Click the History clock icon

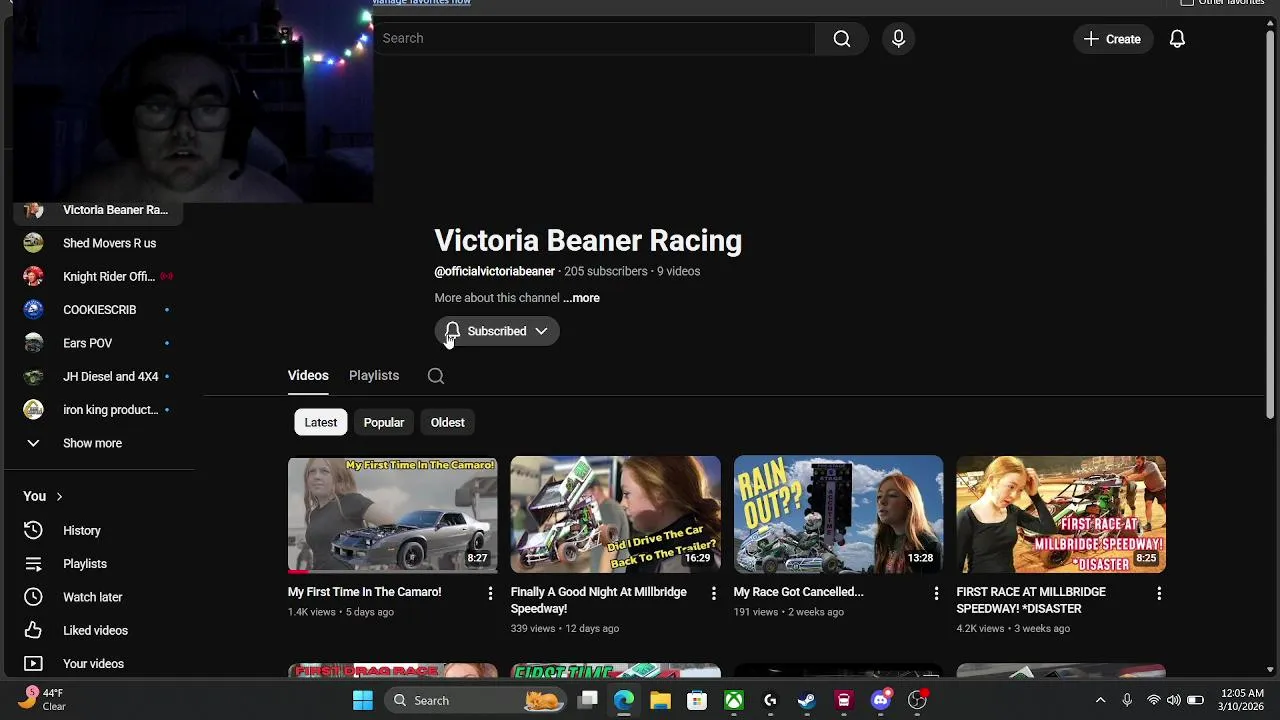[x=33, y=530]
